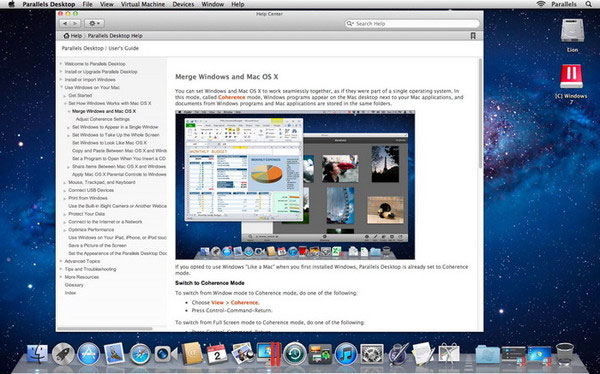The height and width of the screenshot is (374, 600).
Task: Open Time Machine icon in Dock
Action: point(295,354)
